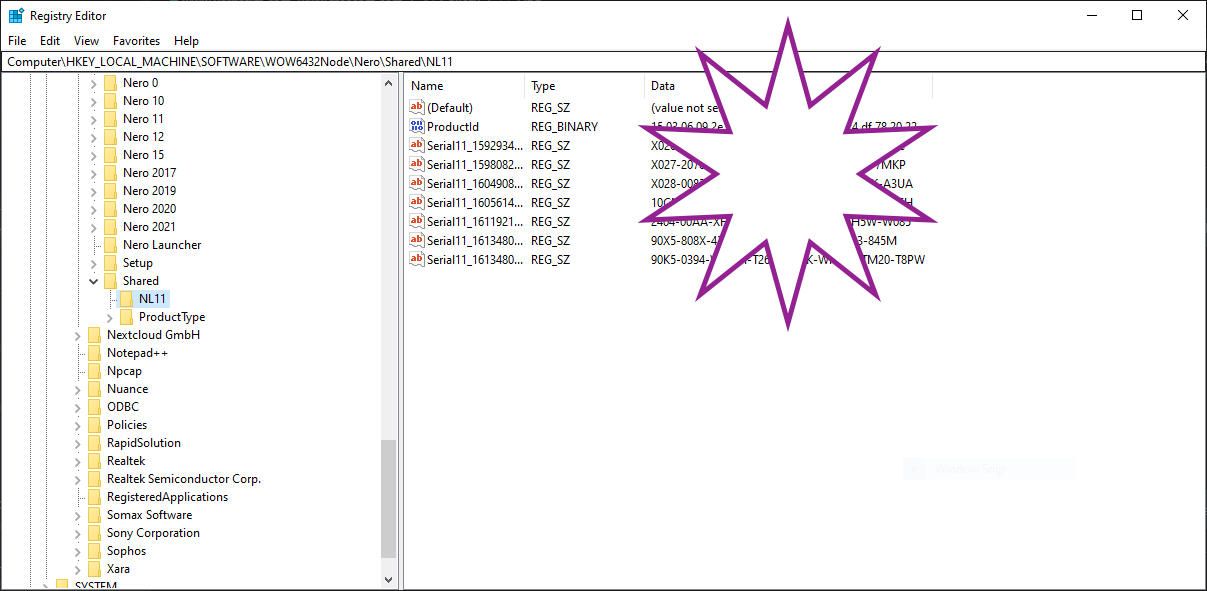The height and width of the screenshot is (591, 1207).
Task: Open the Edit menu
Action: pos(50,41)
